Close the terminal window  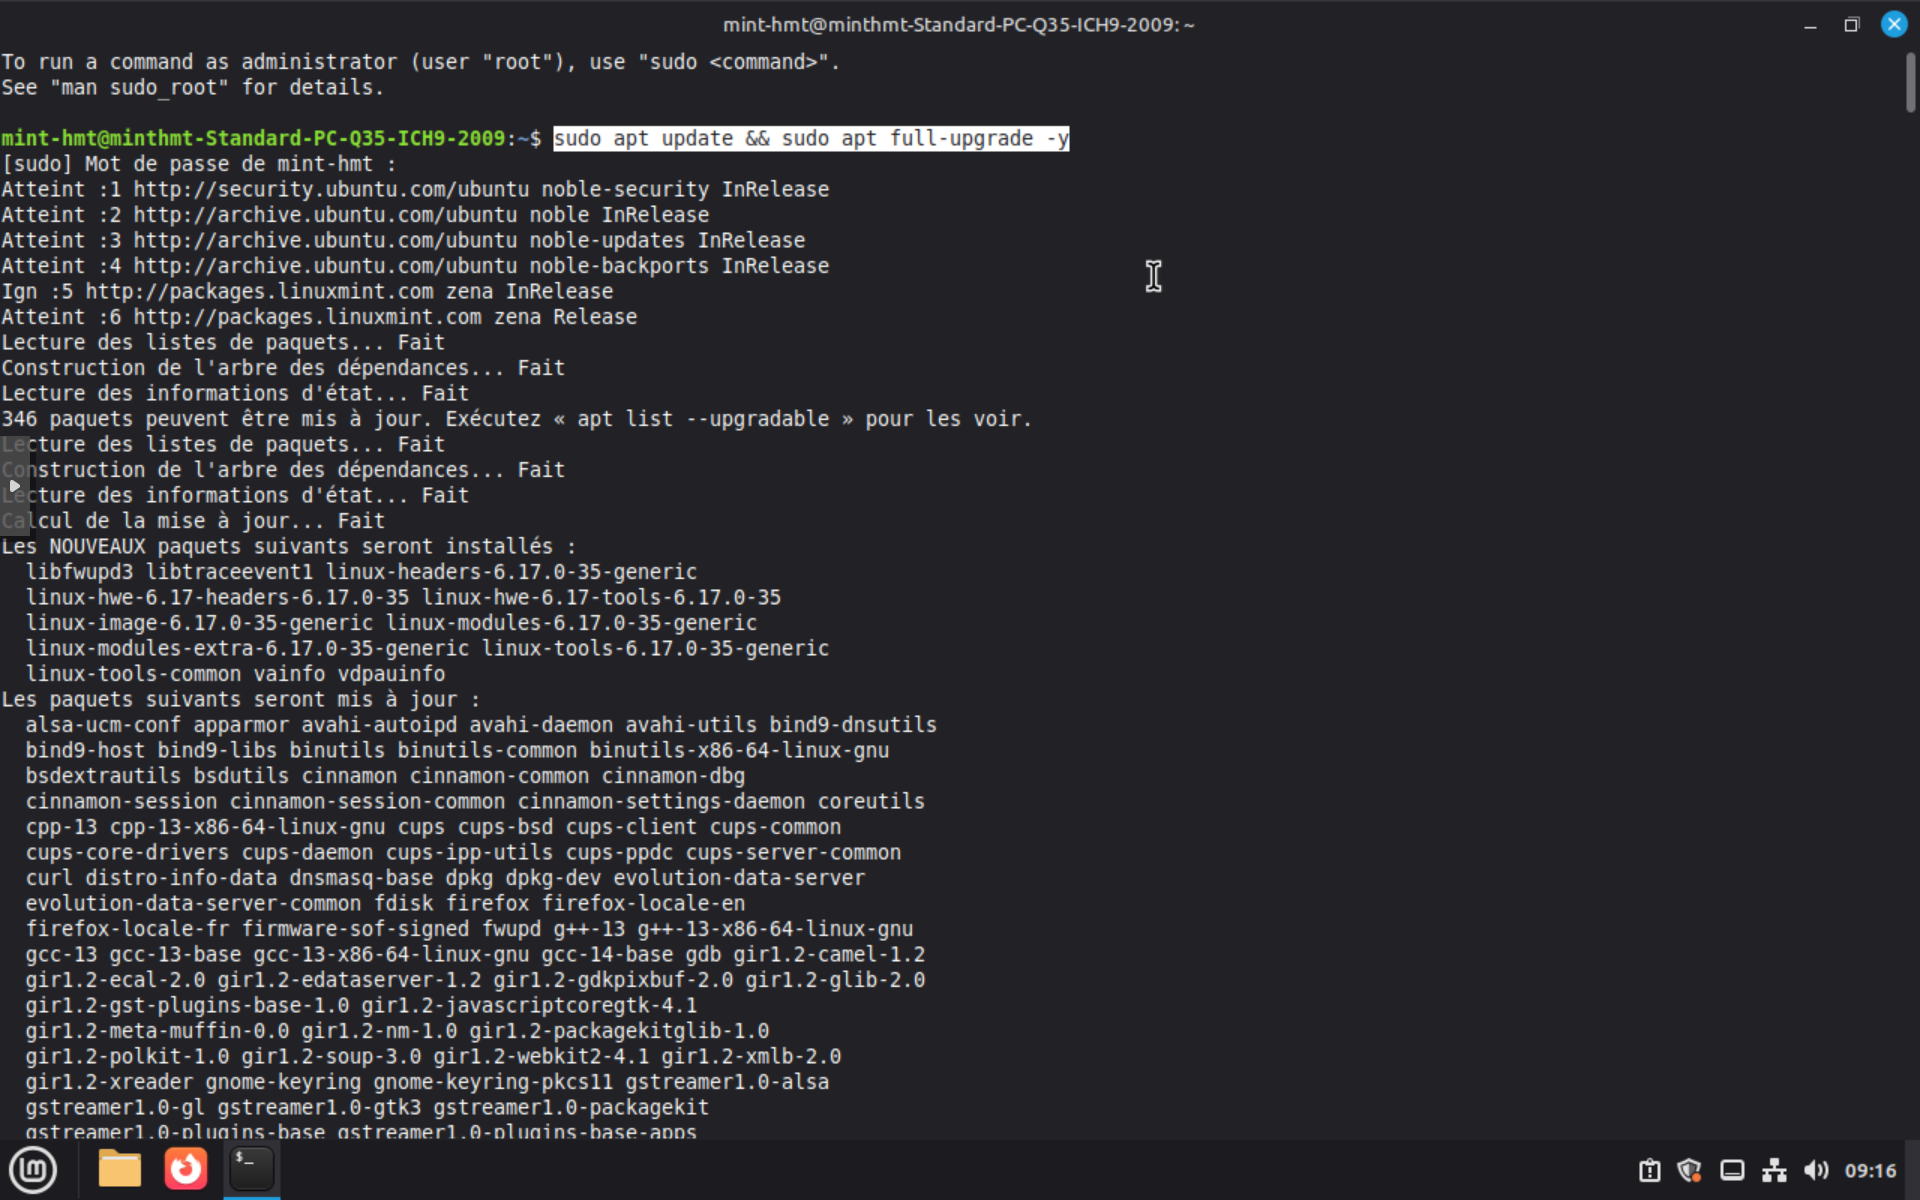[1894, 25]
